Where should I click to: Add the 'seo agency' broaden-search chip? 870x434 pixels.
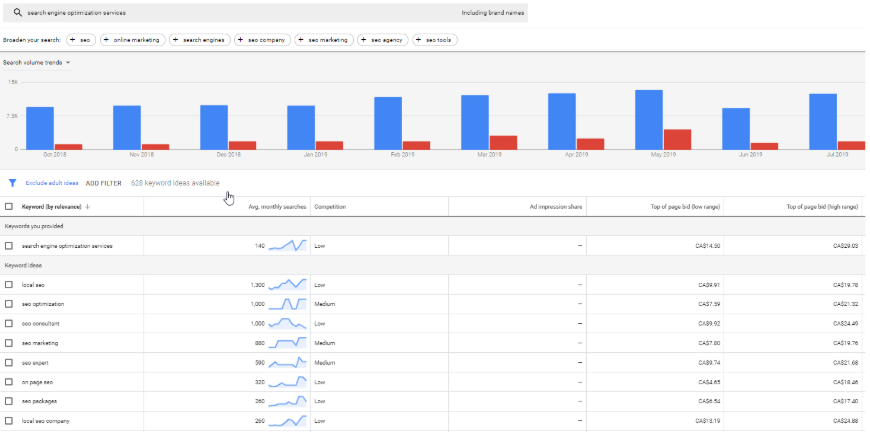pos(383,40)
